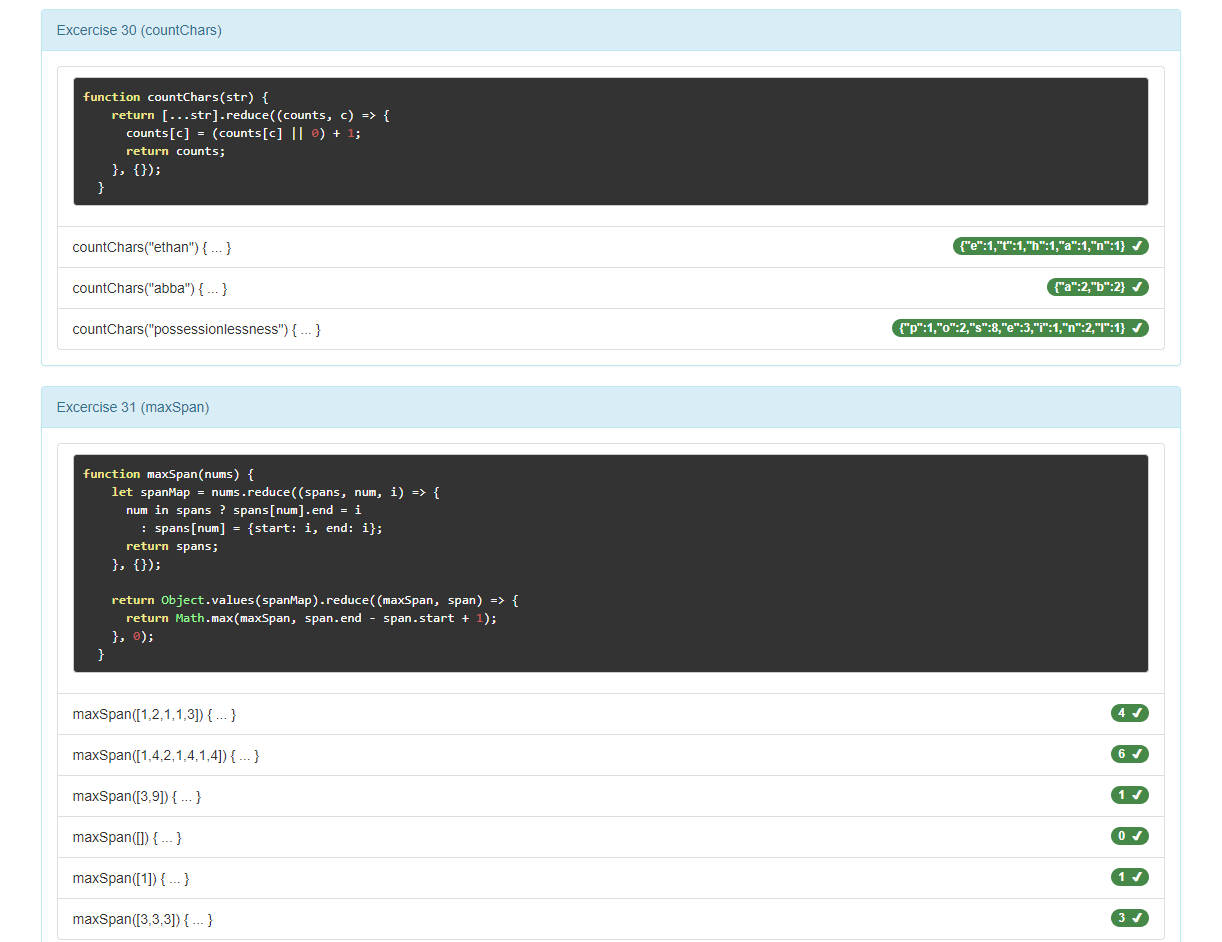Viewport: 1222px width, 942px height.
Task: Open the maxSpan([]) test row
Action: (127, 838)
